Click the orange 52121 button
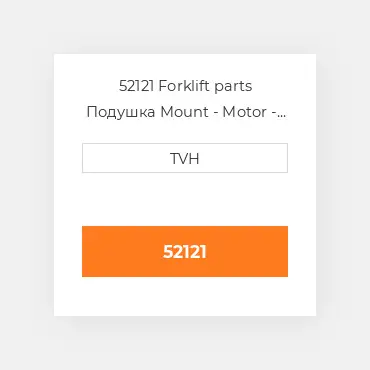370x370 pixels. click(x=185, y=251)
